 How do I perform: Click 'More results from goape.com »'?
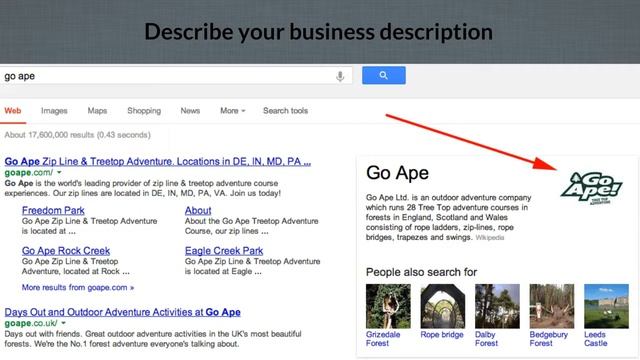click(x=78, y=287)
